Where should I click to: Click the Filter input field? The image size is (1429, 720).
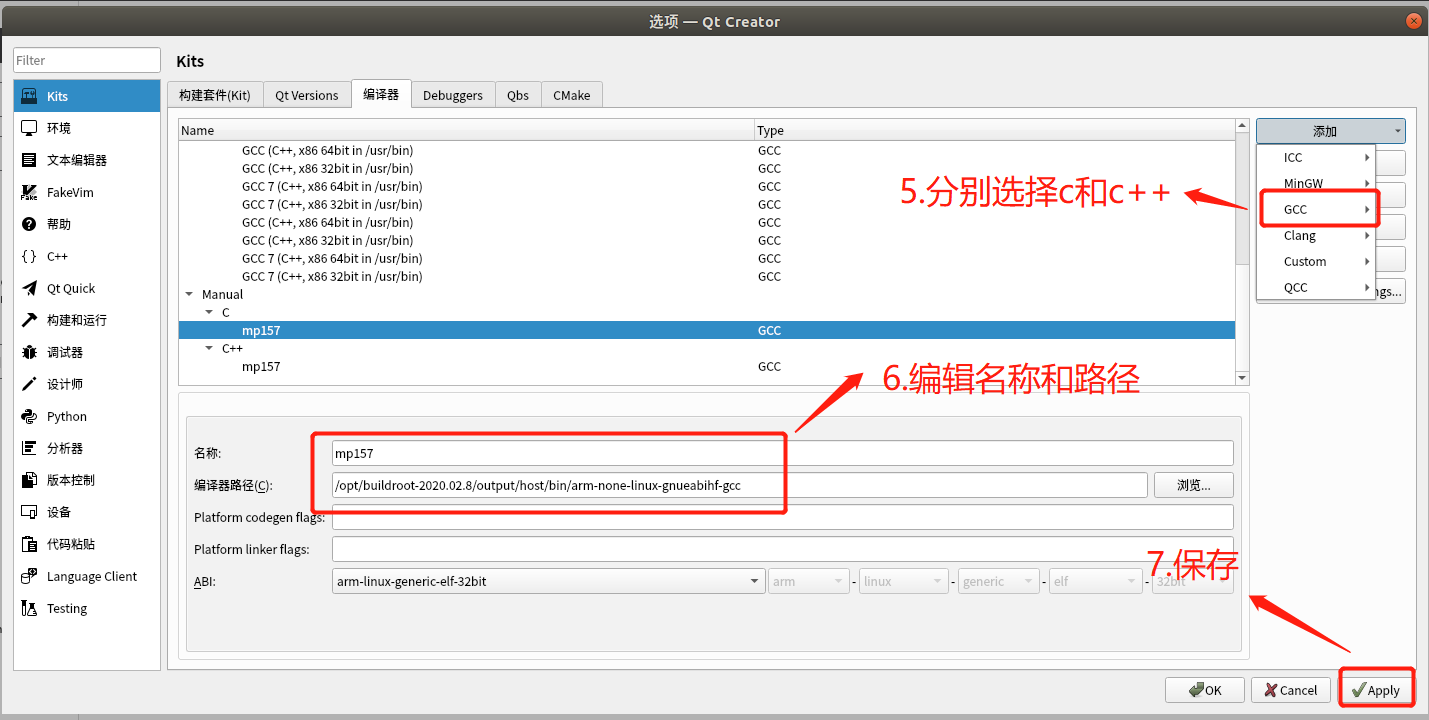[86, 59]
